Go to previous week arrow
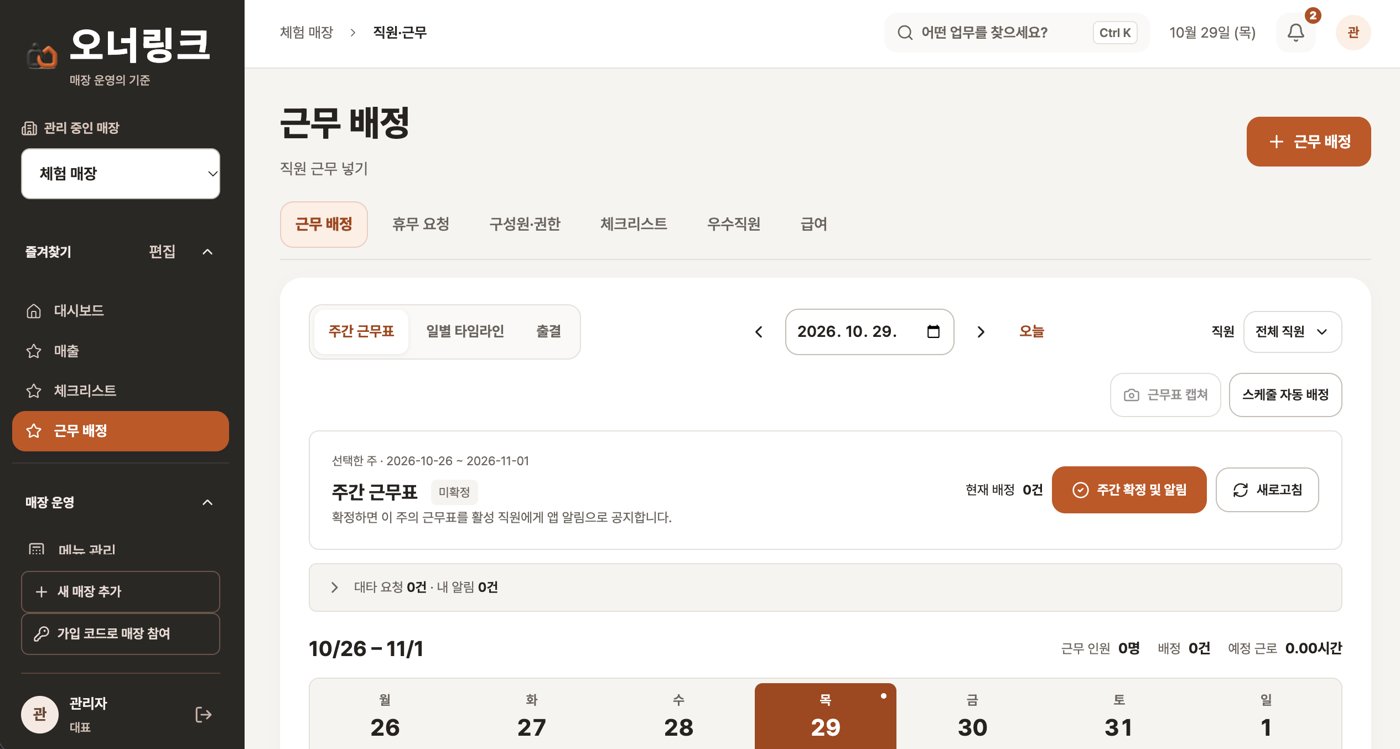Viewport: 1400px width, 749px height. coord(759,332)
